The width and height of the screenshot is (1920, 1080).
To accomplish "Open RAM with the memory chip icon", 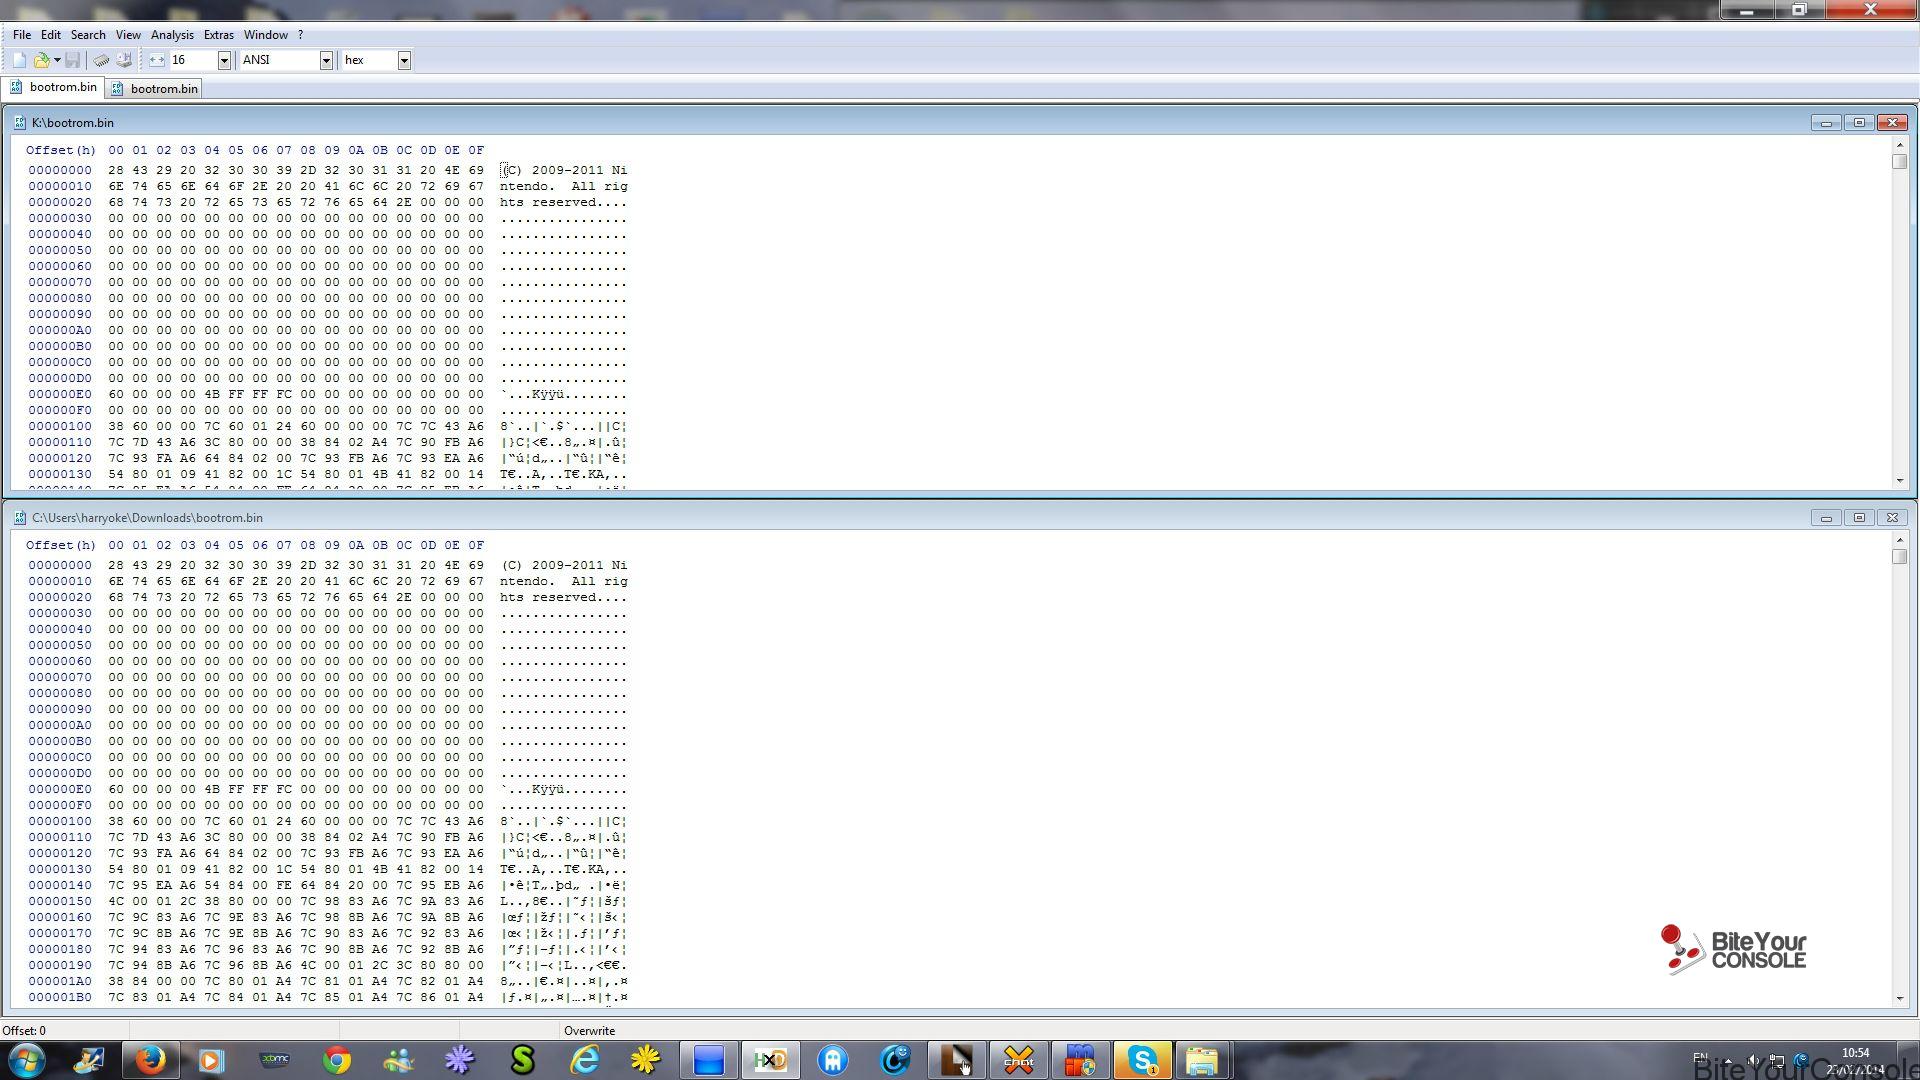I will tap(101, 60).
